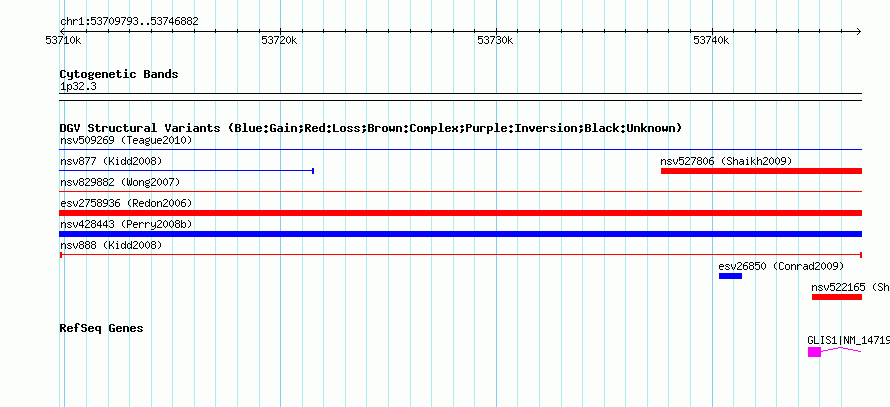The image size is (890, 407).
Task: Select the esv2758936 thick red bar
Action: point(461,213)
